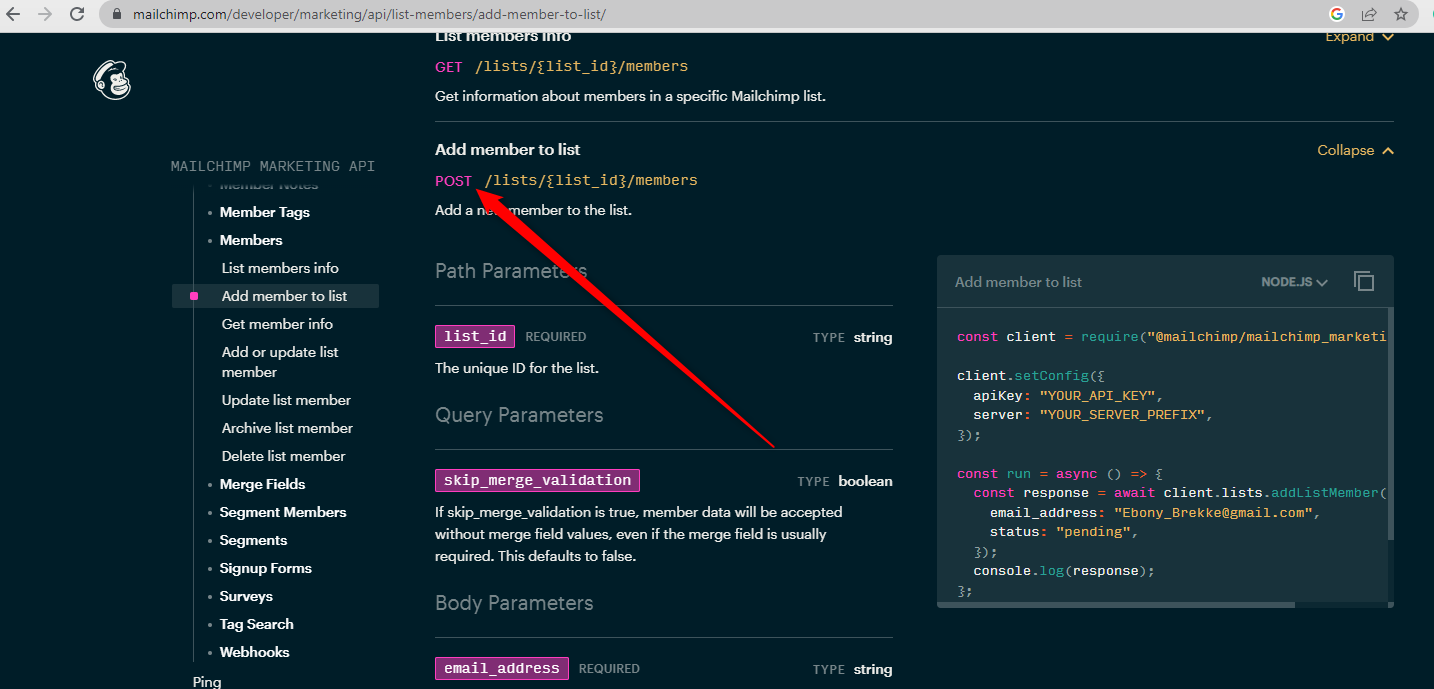
Task: Bookmark this page with the star icon
Action: click(1401, 14)
